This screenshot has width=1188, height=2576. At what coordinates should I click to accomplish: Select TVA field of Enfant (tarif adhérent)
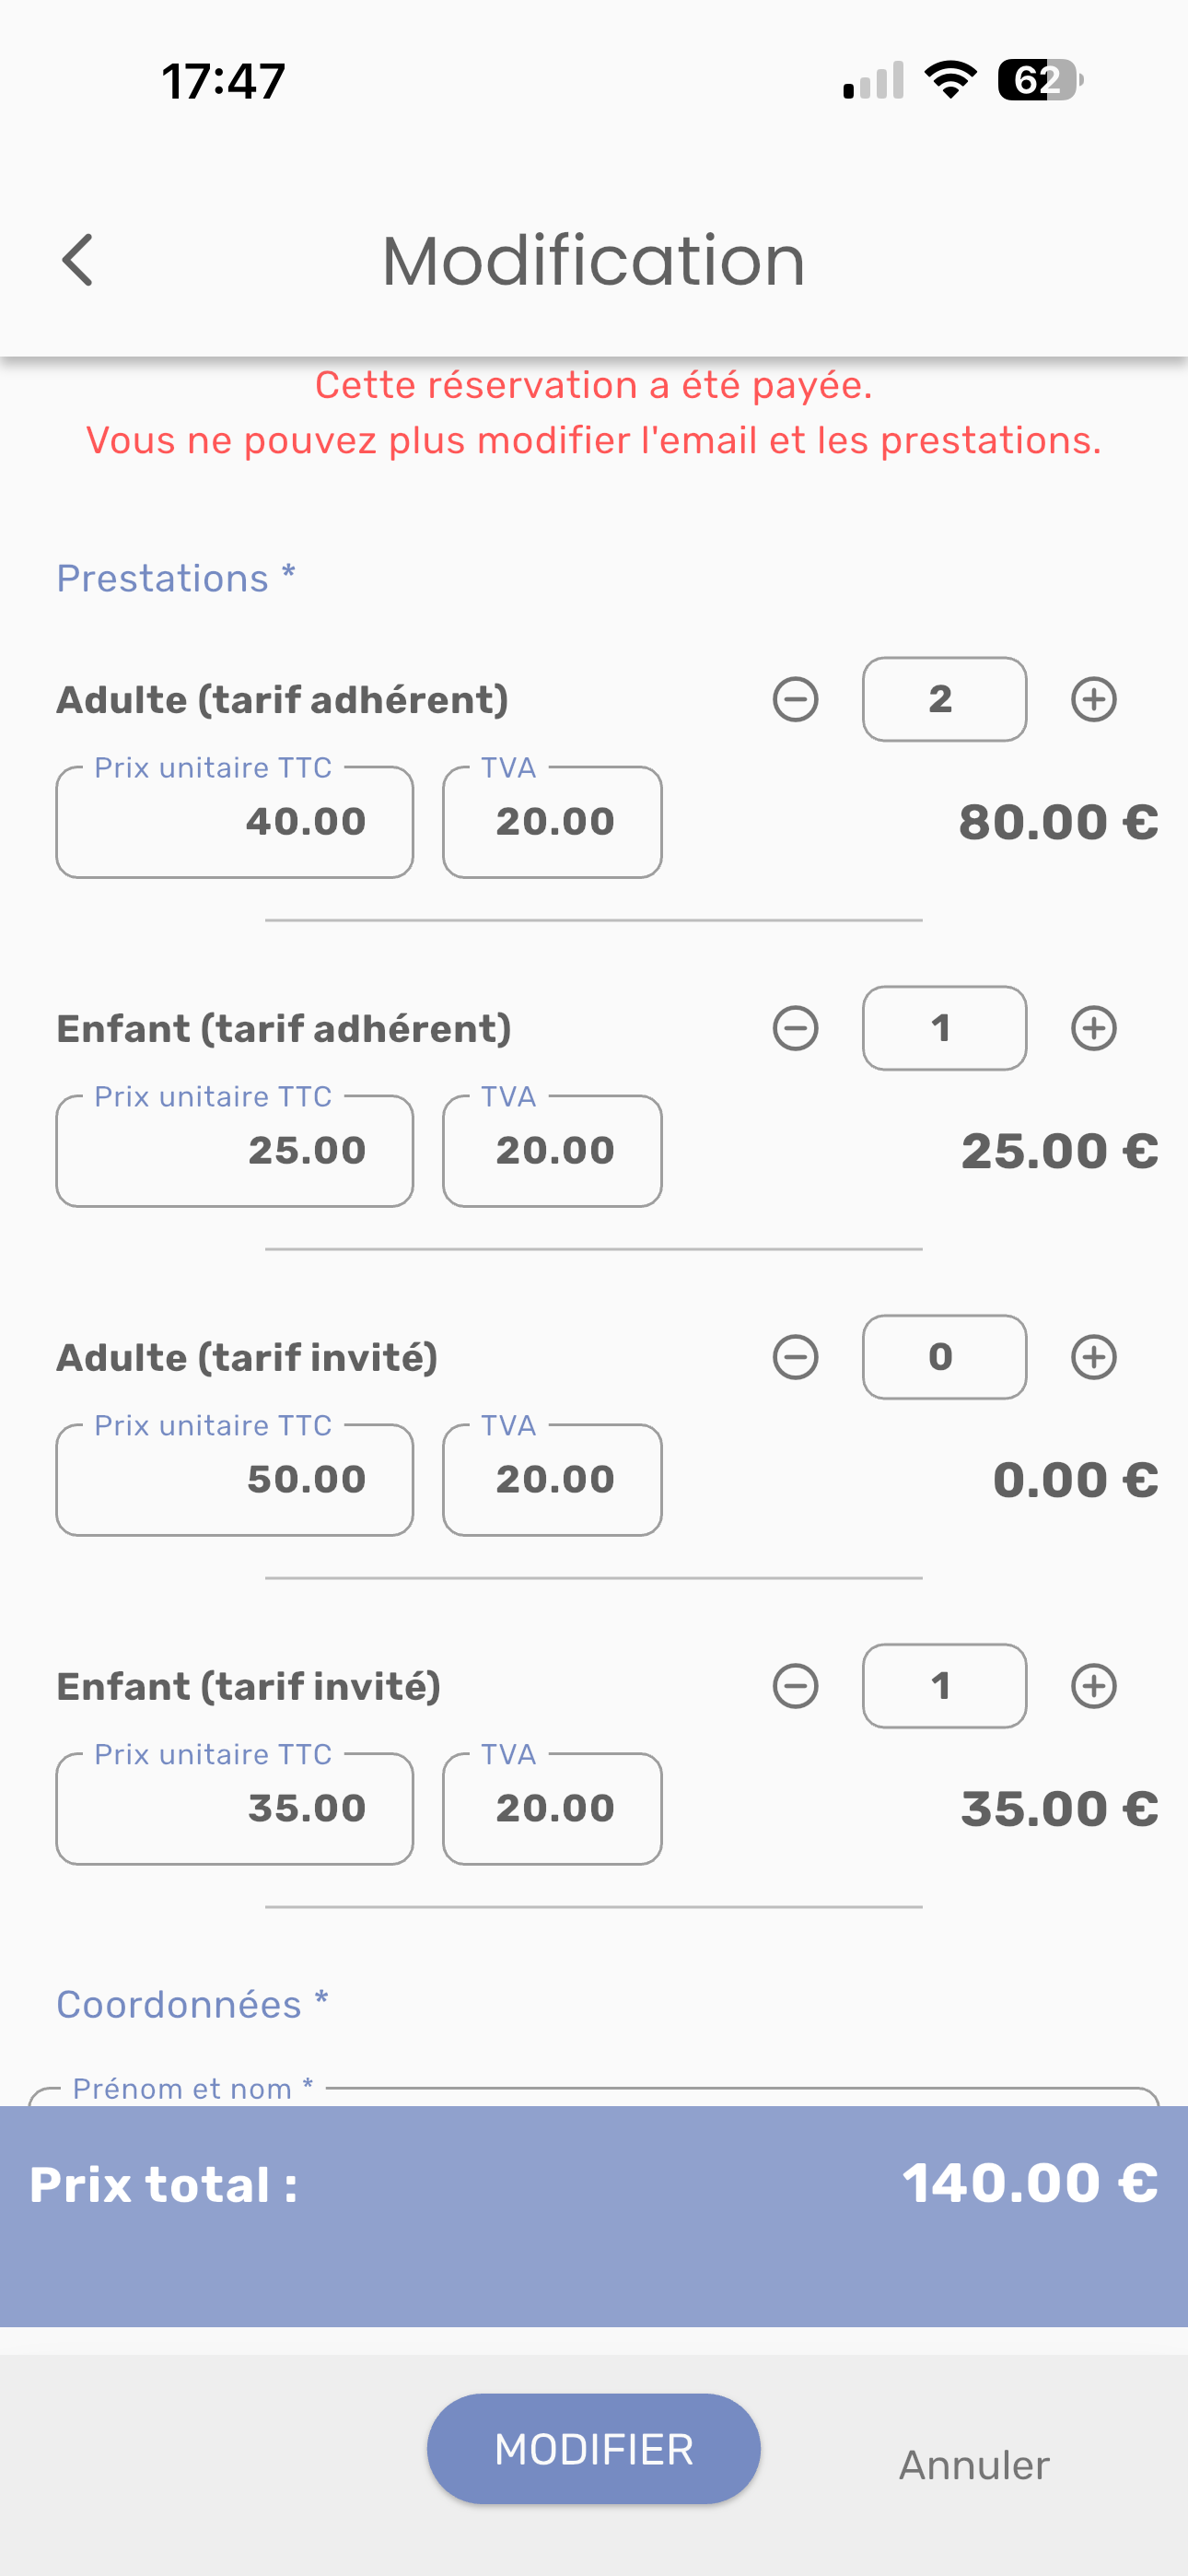[552, 1152]
